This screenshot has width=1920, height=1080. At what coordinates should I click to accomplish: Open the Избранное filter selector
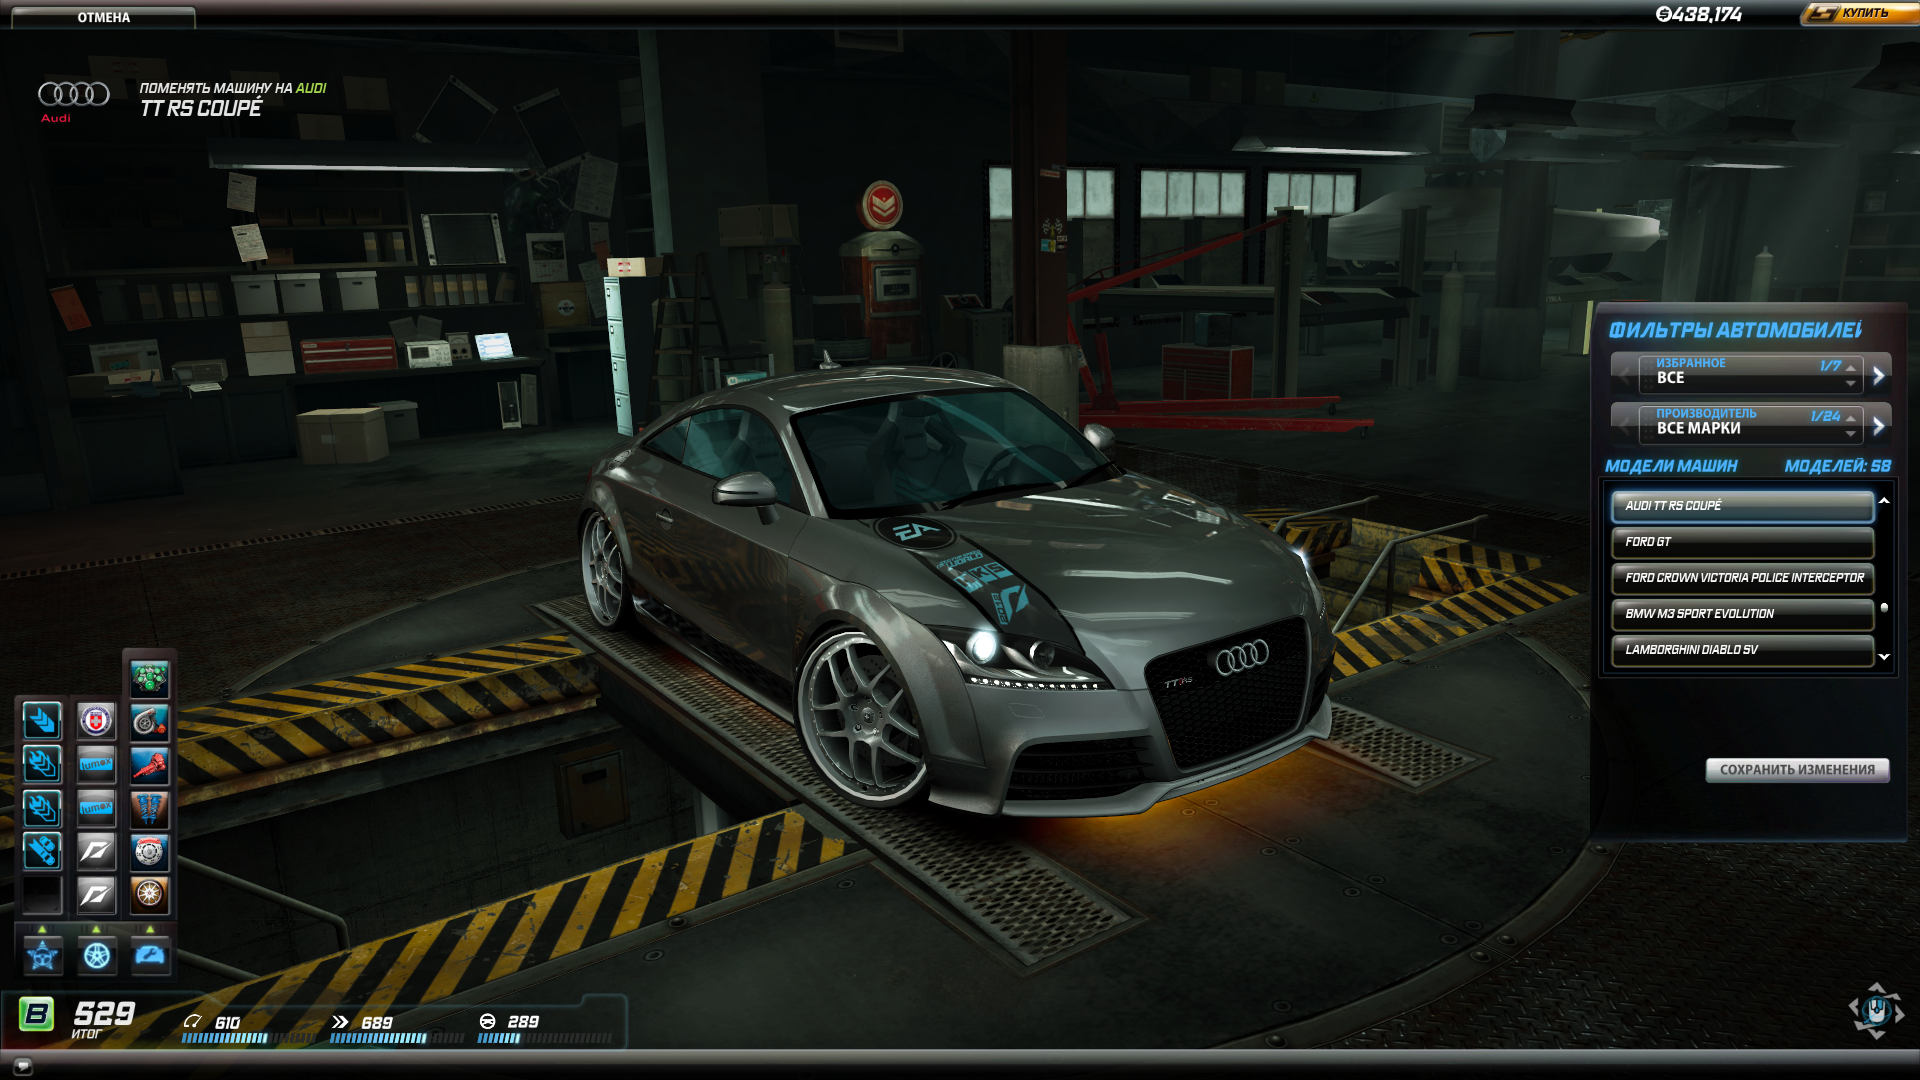(x=1749, y=374)
